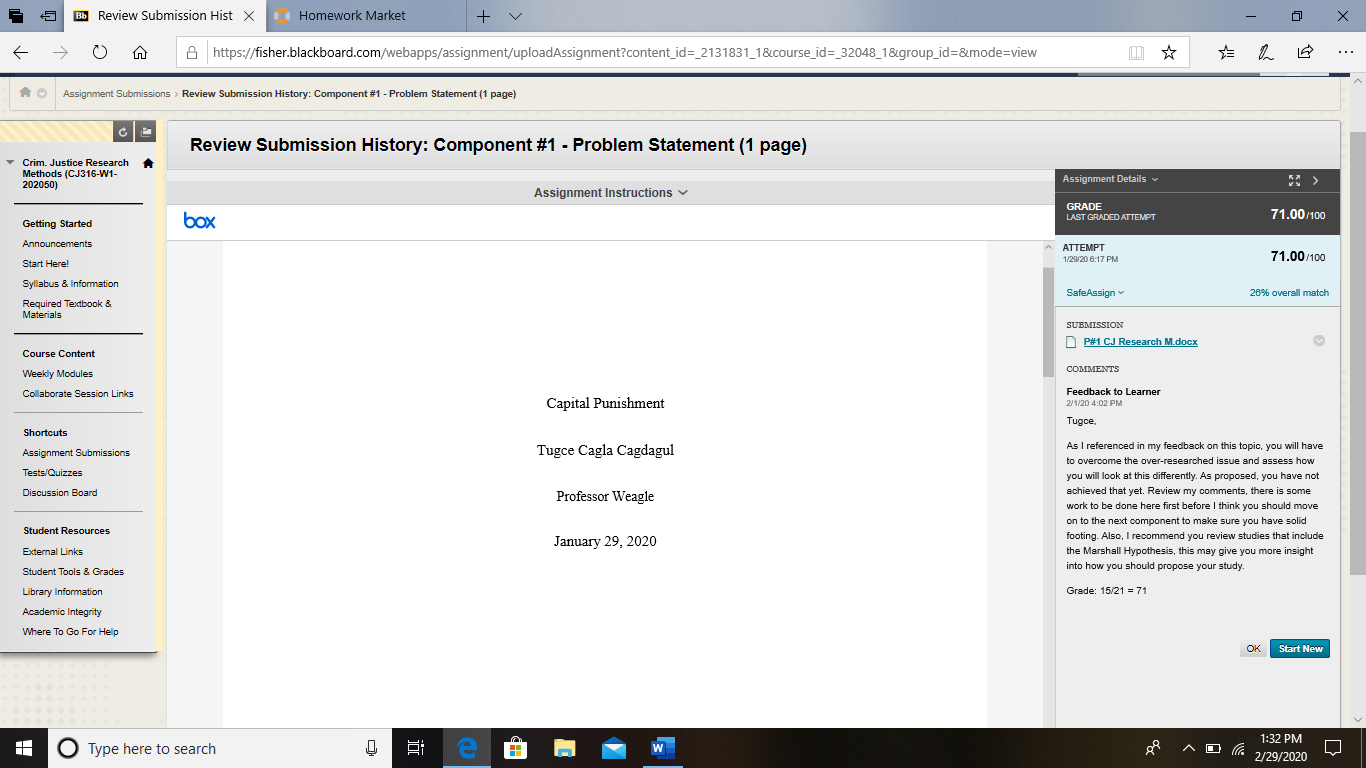The image size is (1366, 768).
Task: Collapse the details panel with the right chevron
Action: 1316,180
